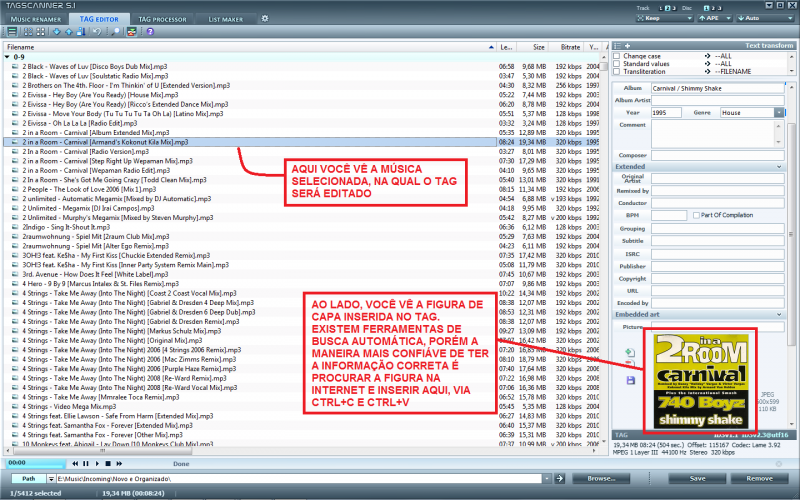Select disc number format 3
800x500 pixels.
click(720, 8)
